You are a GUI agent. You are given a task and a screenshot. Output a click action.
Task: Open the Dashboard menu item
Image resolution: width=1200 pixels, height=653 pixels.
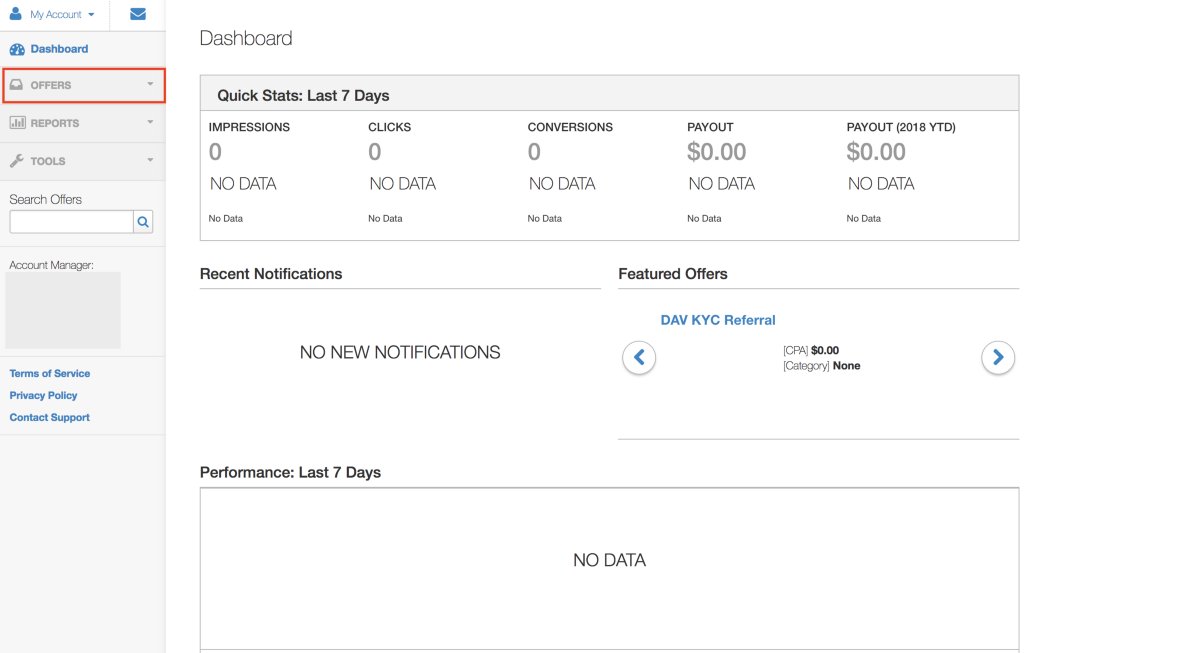(x=59, y=49)
